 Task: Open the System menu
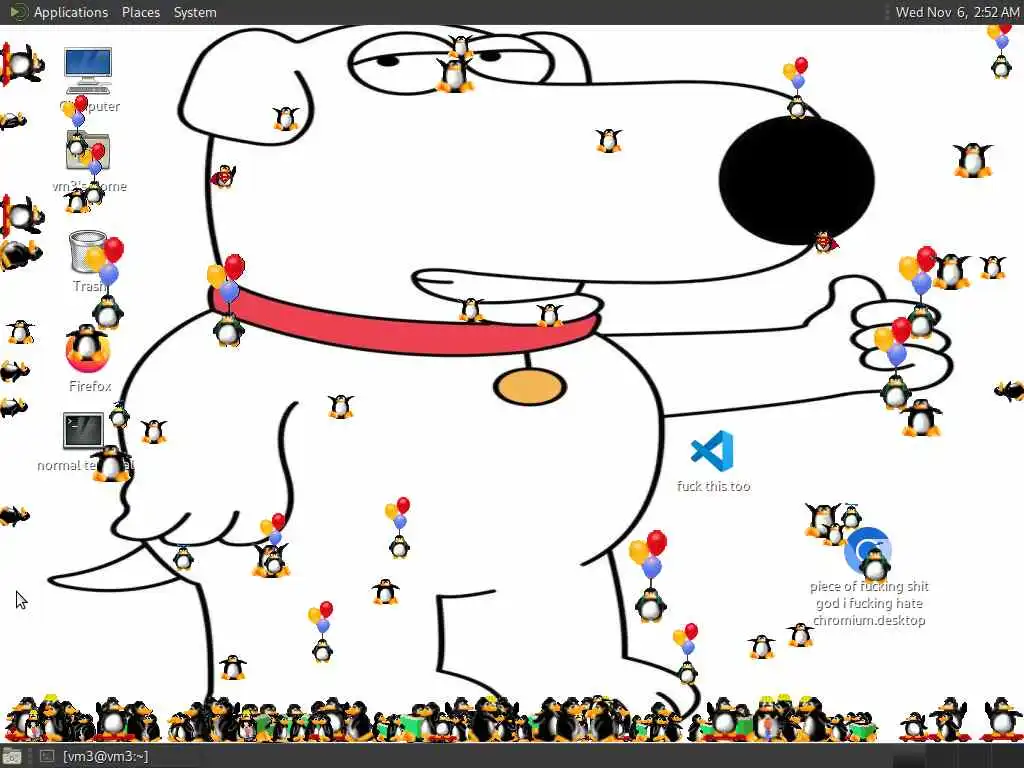point(195,12)
